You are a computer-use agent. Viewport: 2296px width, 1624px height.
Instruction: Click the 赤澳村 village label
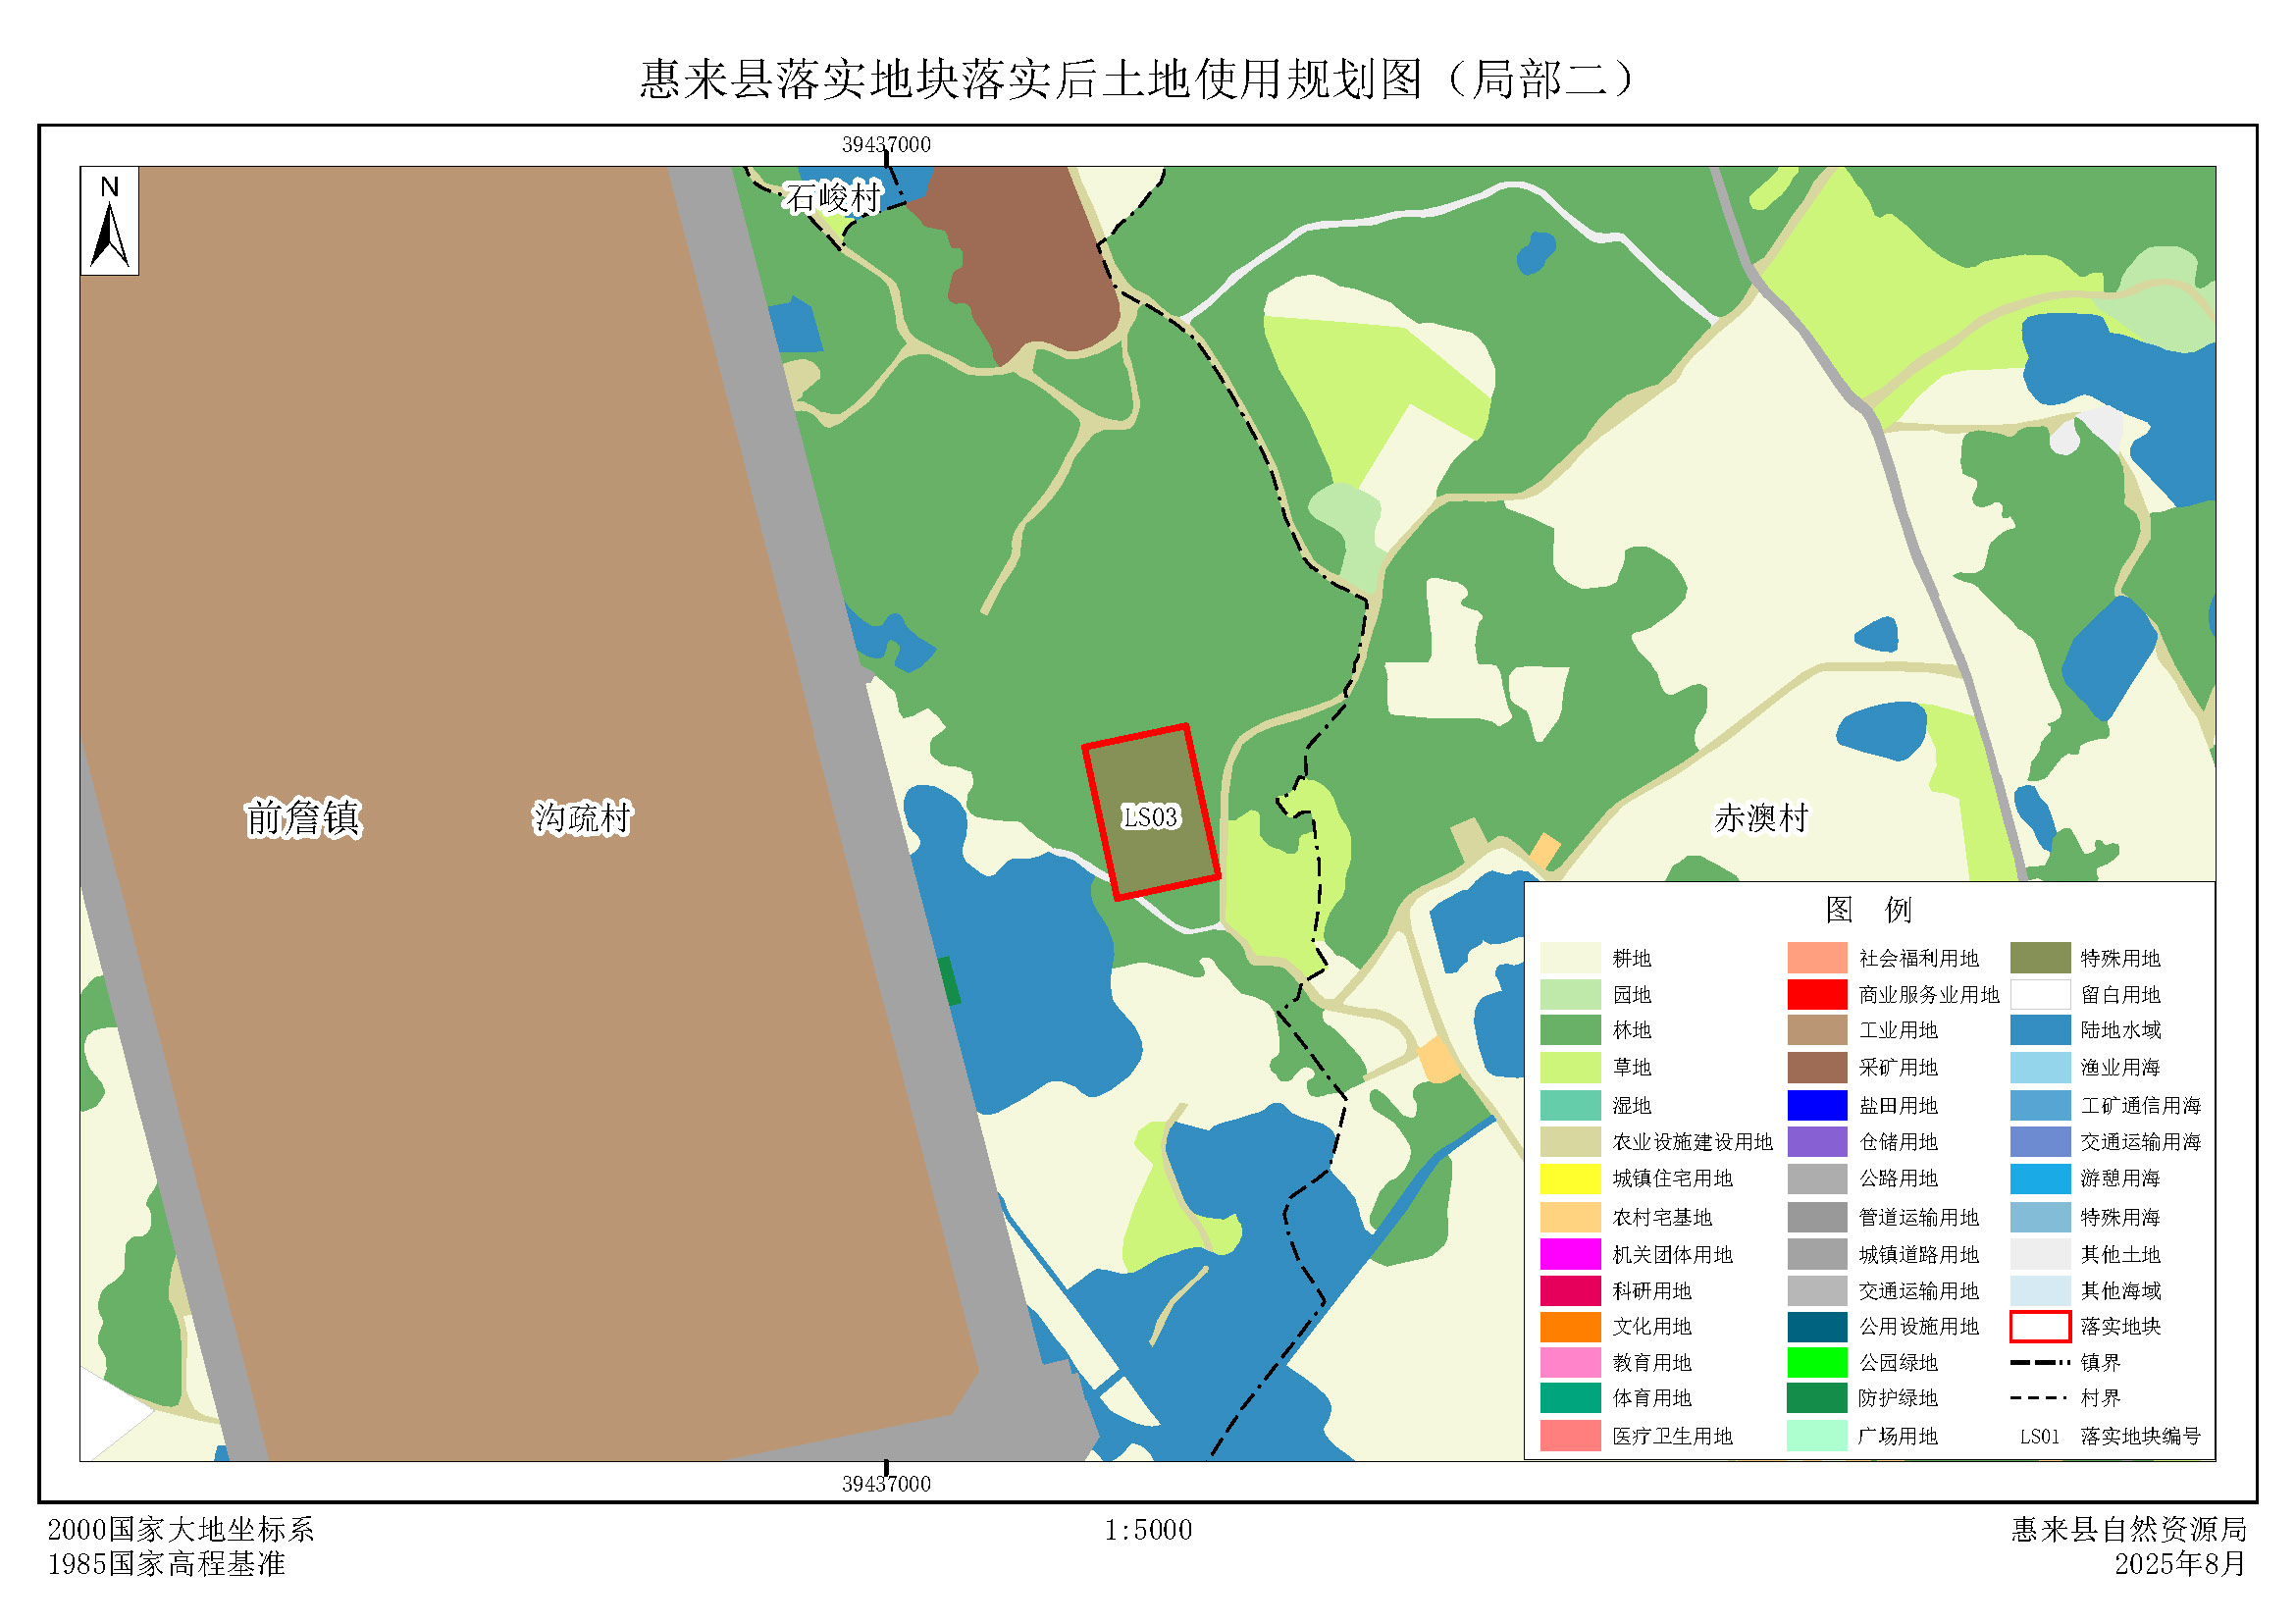[x=1761, y=818]
